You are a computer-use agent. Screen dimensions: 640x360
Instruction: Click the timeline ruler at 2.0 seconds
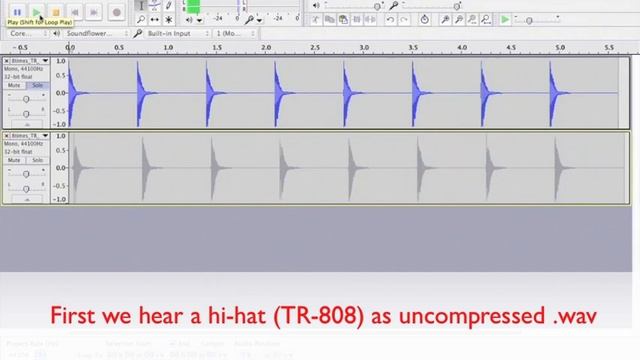(x=266, y=48)
